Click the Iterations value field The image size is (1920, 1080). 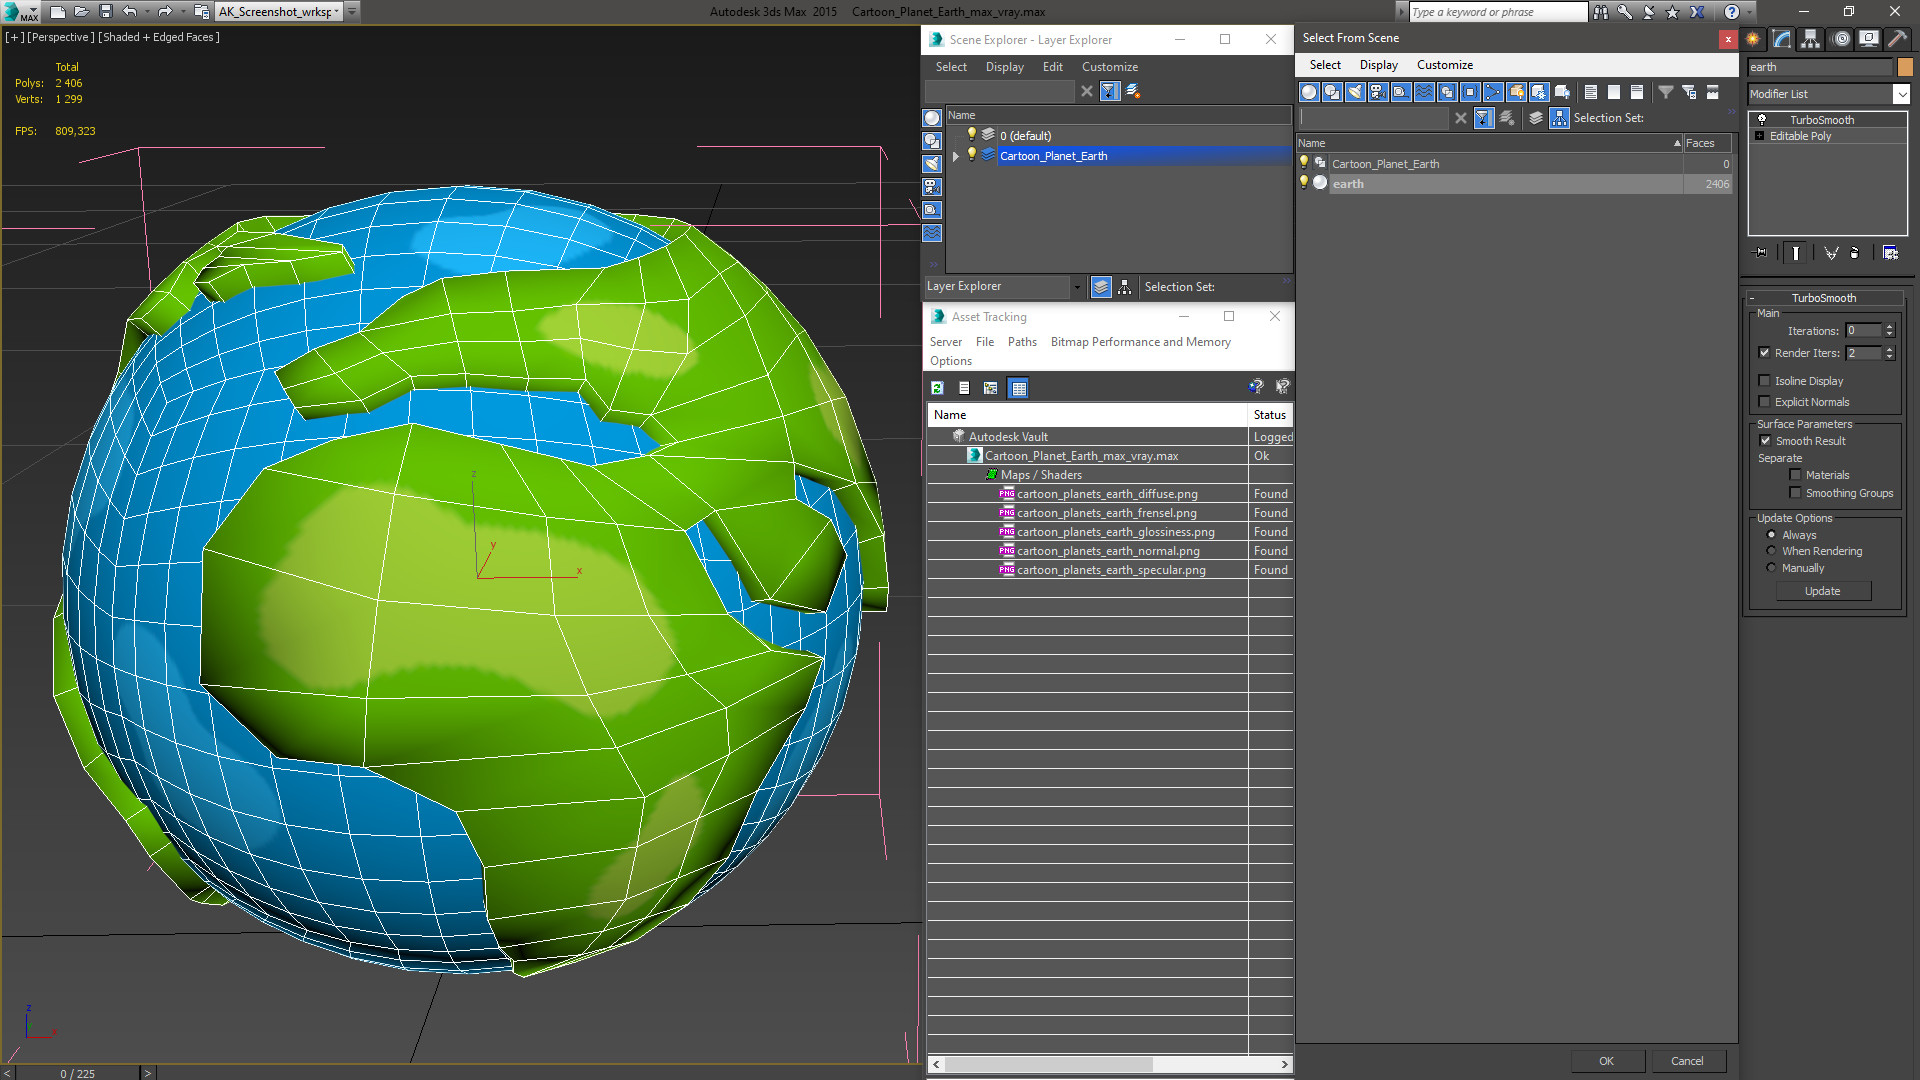pyautogui.click(x=1863, y=331)
